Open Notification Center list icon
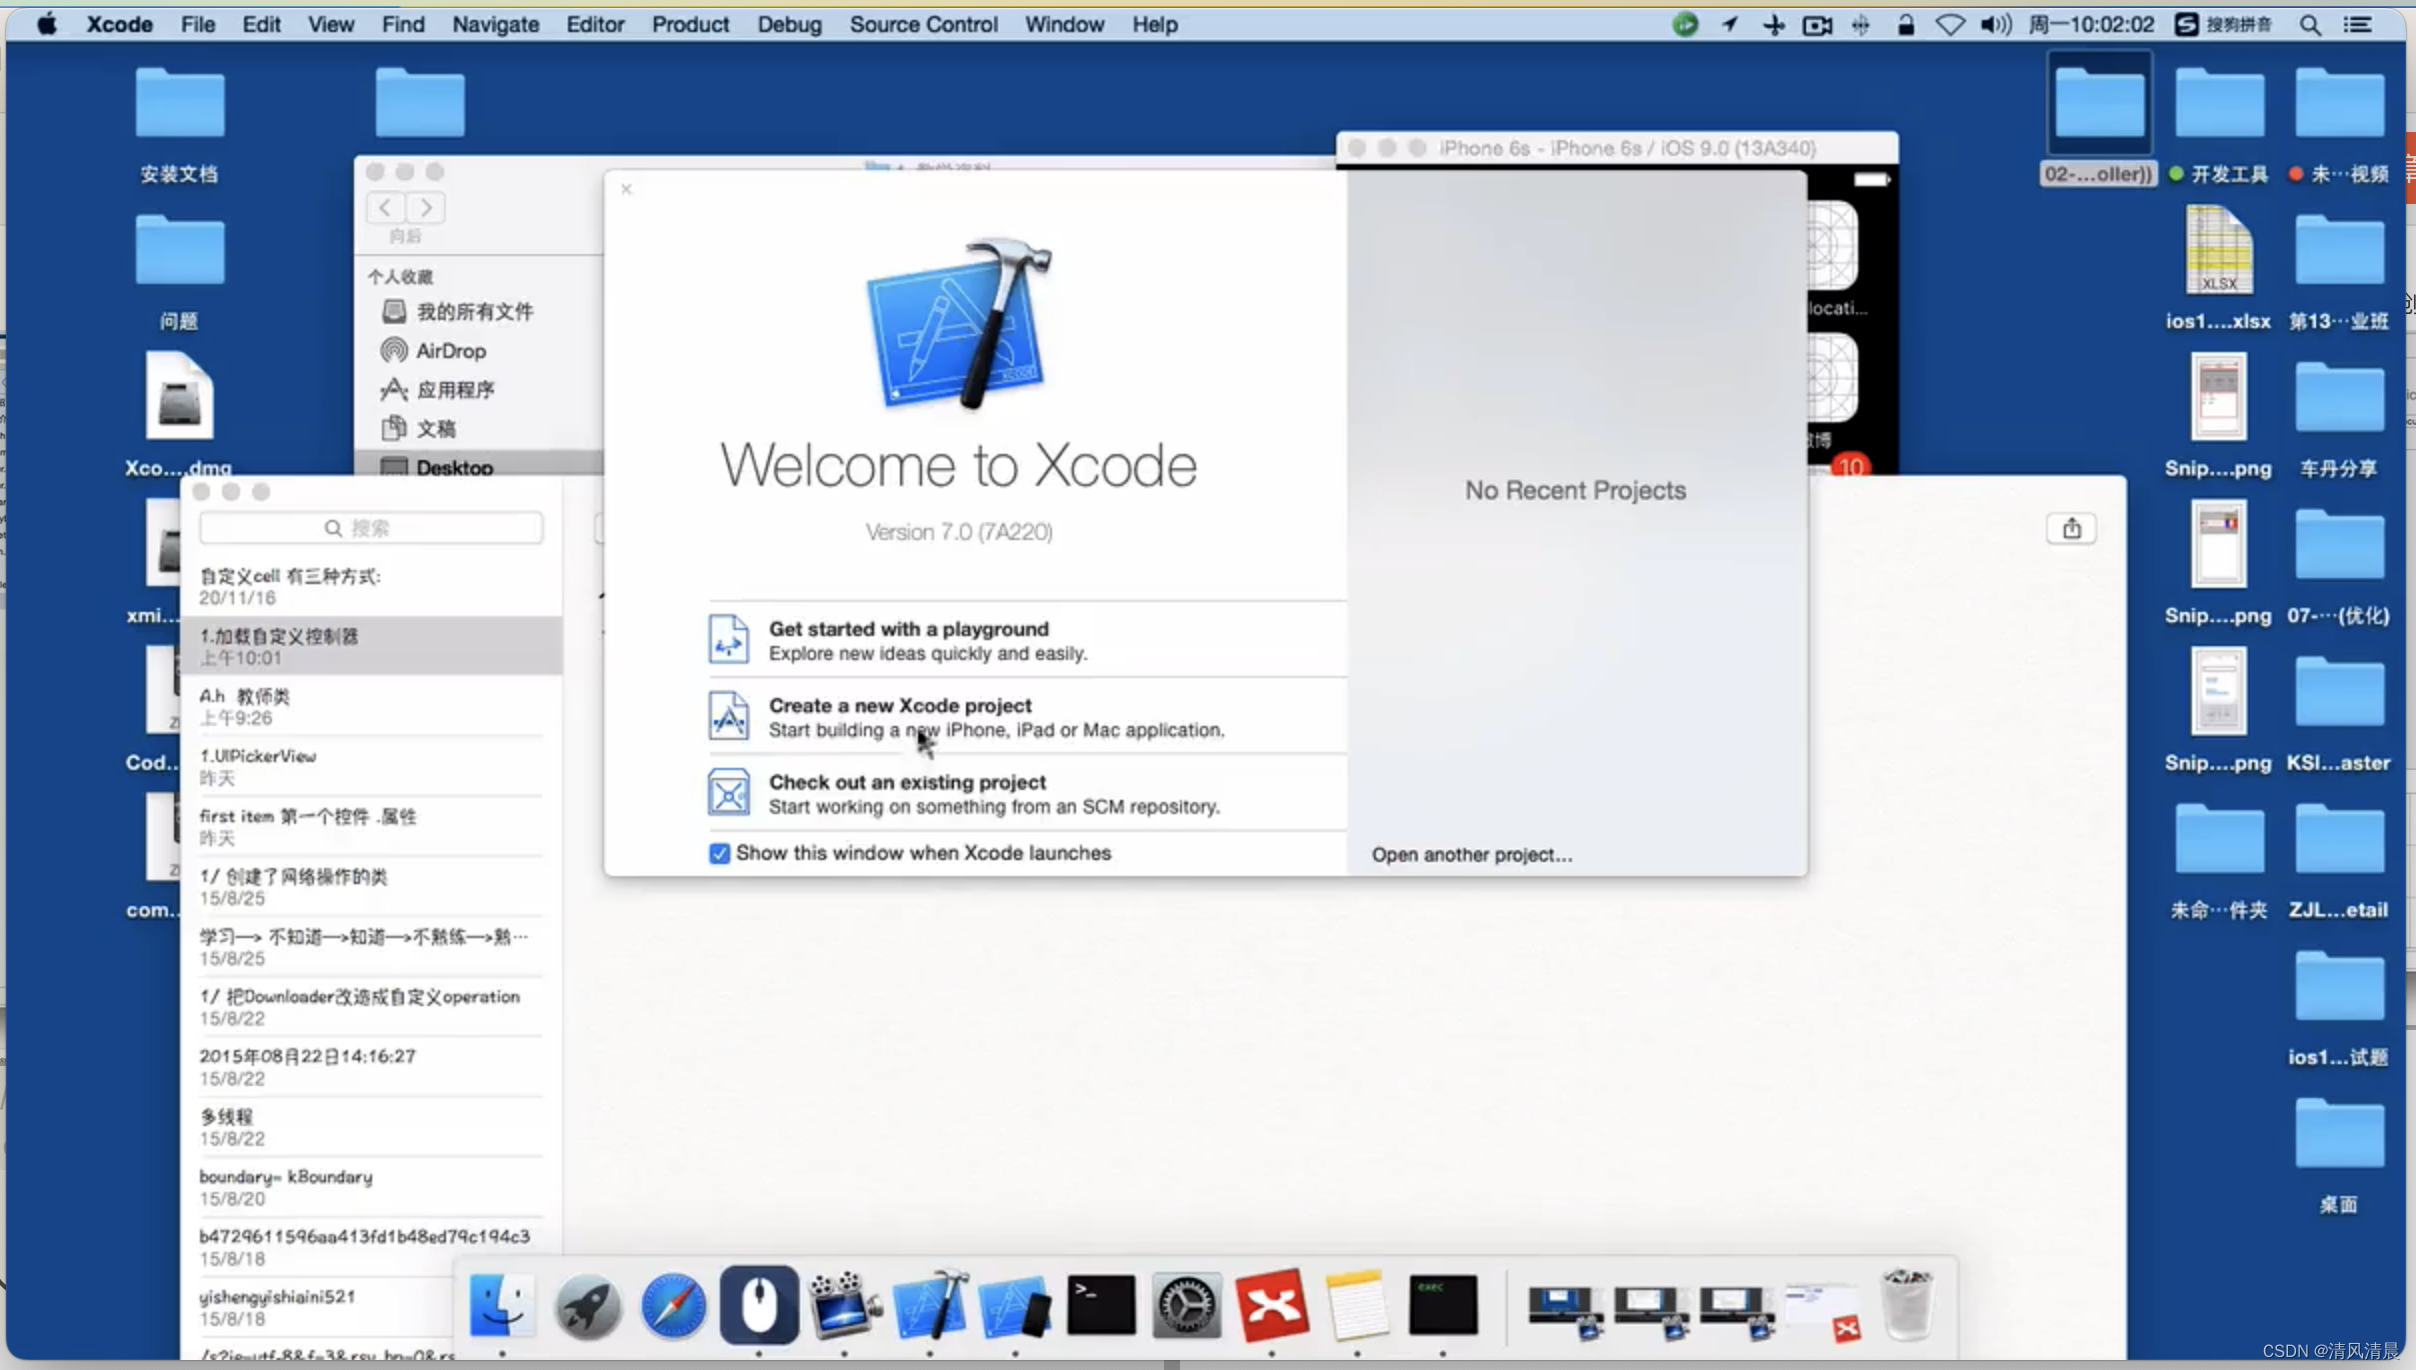The height and width of the screenshot is (1370, 2416). (x=2358, y=25)
